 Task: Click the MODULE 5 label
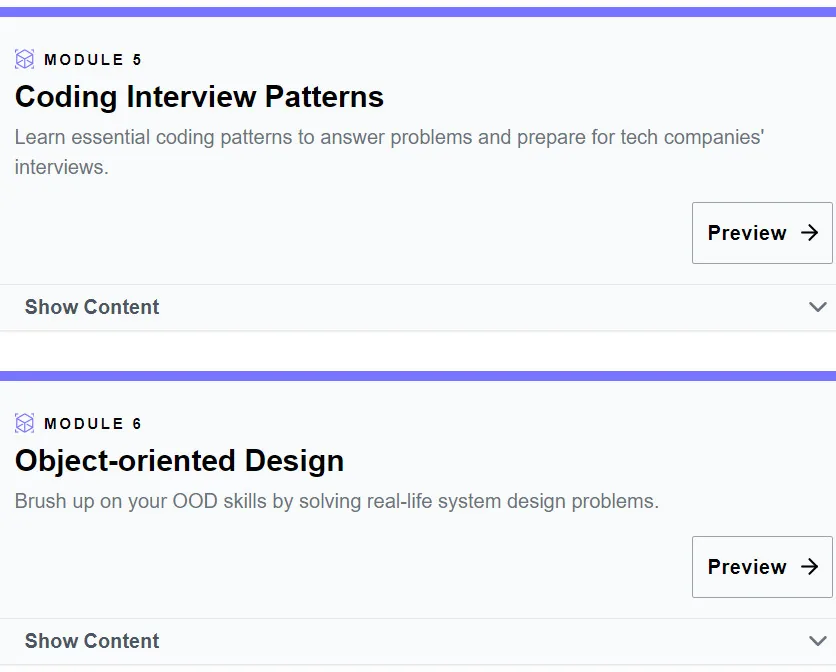click(x=93, y=60)
